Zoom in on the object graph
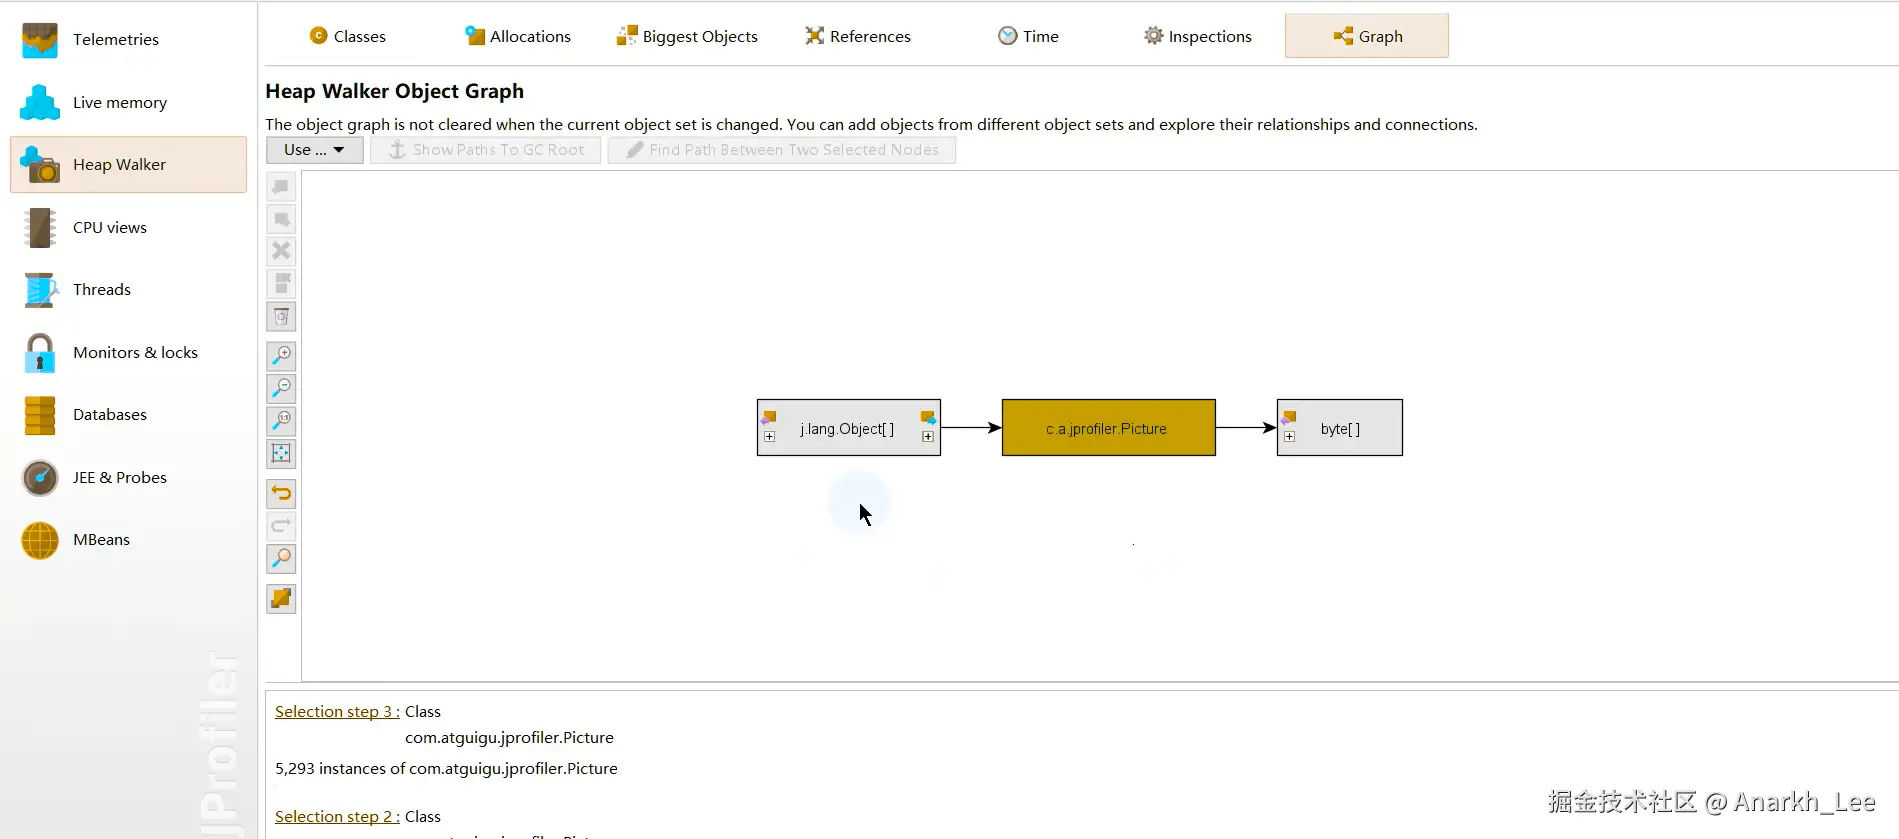Screen dimensions: 1899x839 pos(281,356)
